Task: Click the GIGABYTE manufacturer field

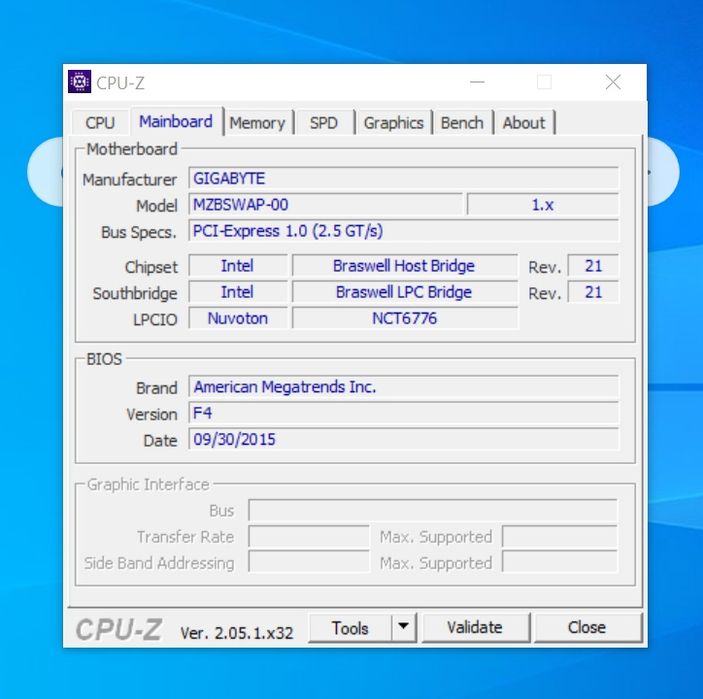Action: (x=404, y=178)
